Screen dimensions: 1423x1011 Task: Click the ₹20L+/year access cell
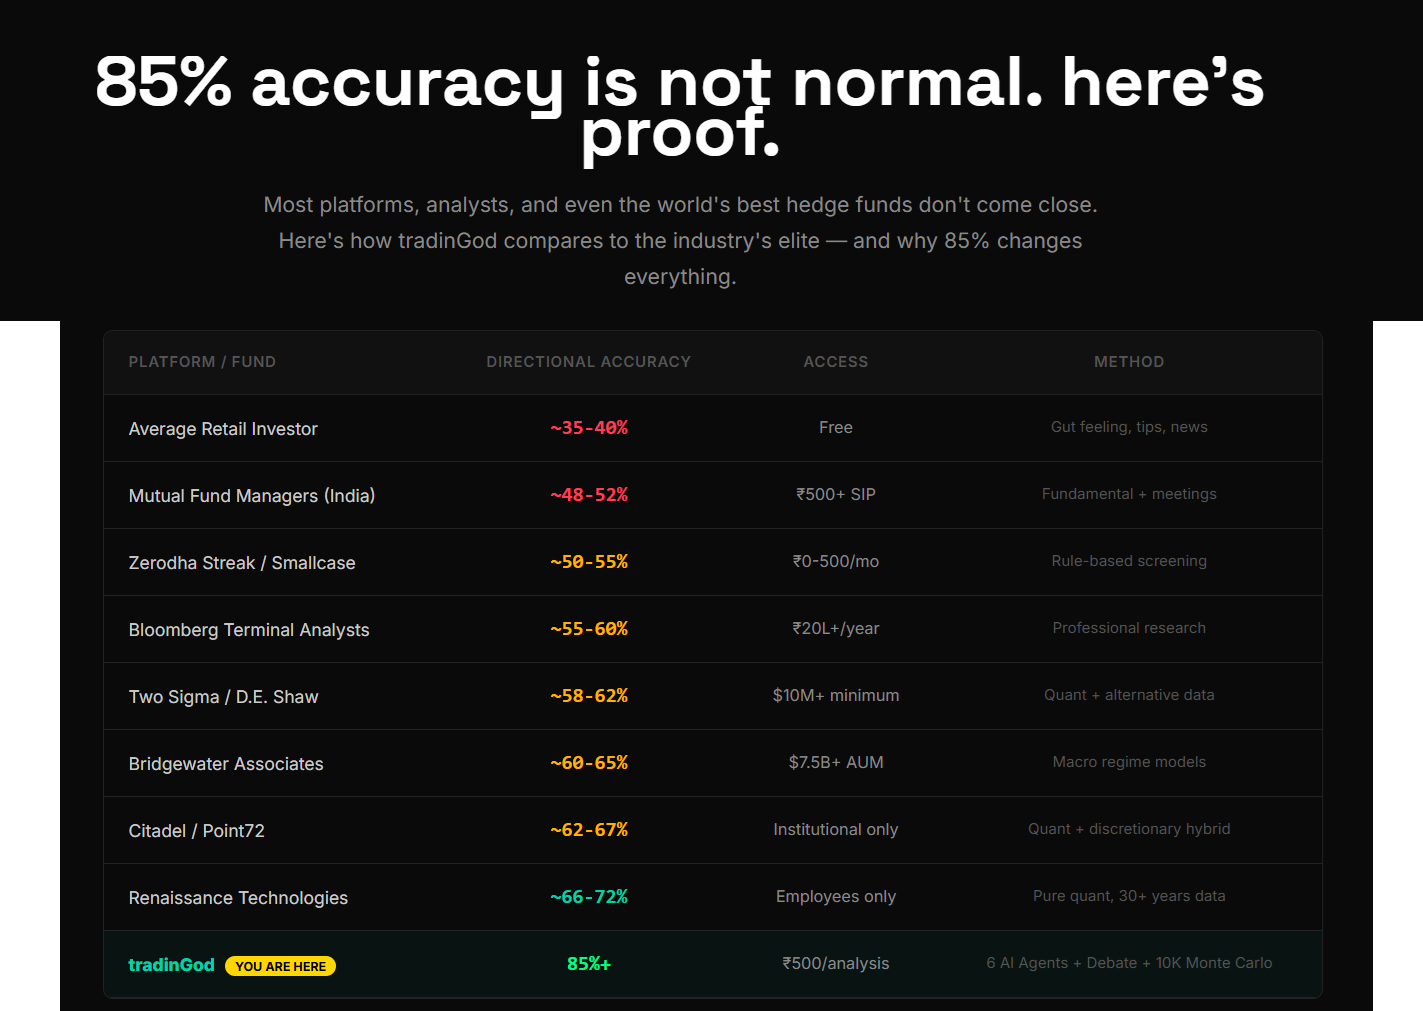[836, 628]
